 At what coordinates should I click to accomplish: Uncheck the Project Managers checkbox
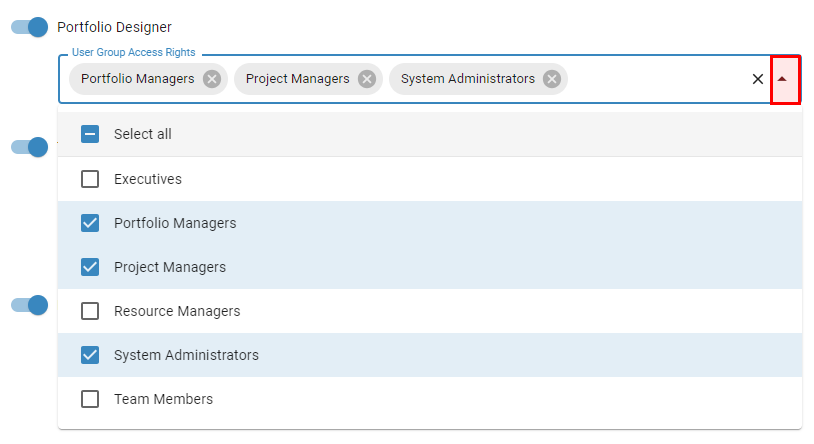click(90, 267)
